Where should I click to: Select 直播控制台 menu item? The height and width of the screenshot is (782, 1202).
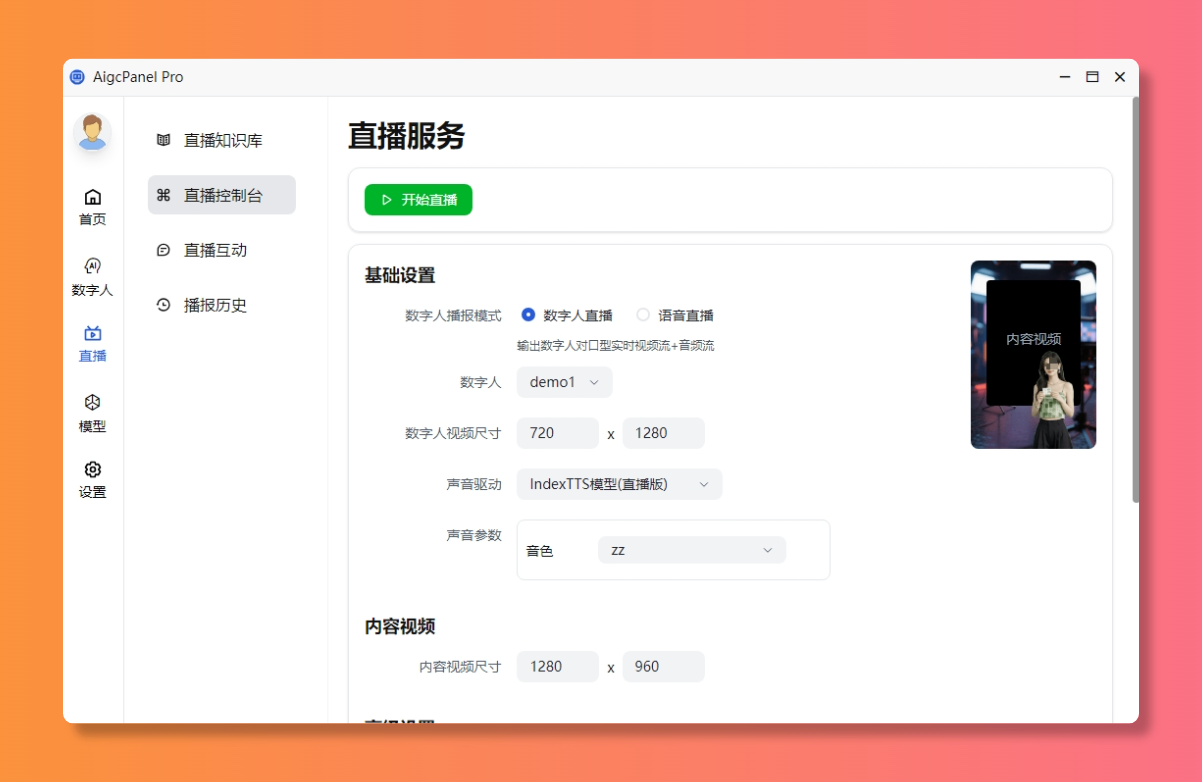(221, 196)
